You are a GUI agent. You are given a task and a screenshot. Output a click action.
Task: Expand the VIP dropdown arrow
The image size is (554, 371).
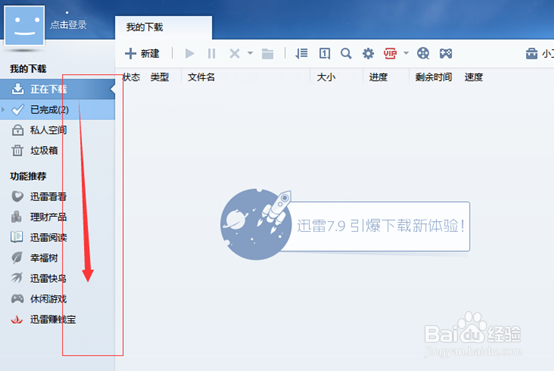tap(406, 53)
